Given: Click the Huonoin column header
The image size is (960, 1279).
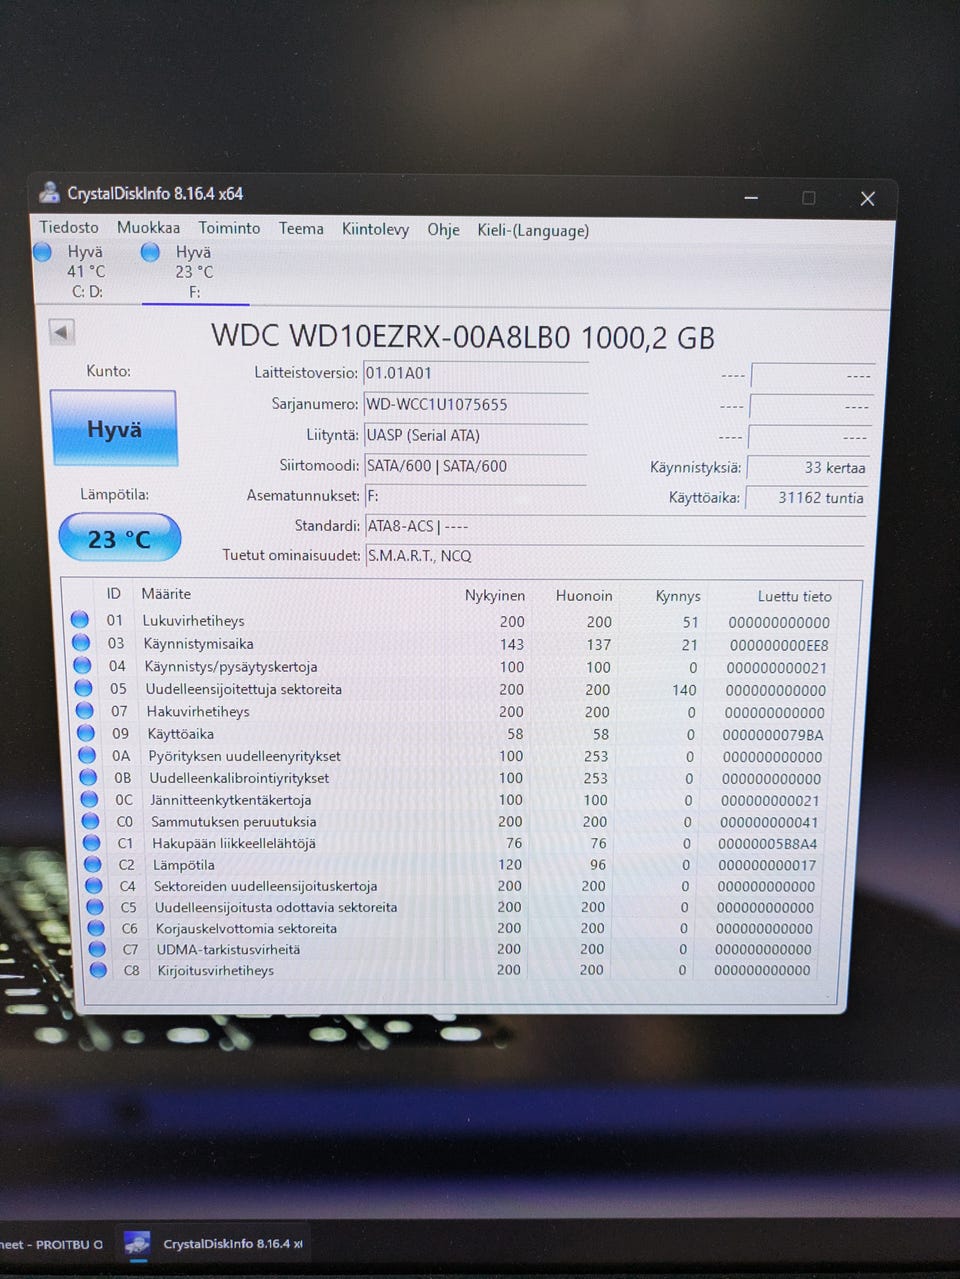Looking at the screenshot, I should point(584,596).
